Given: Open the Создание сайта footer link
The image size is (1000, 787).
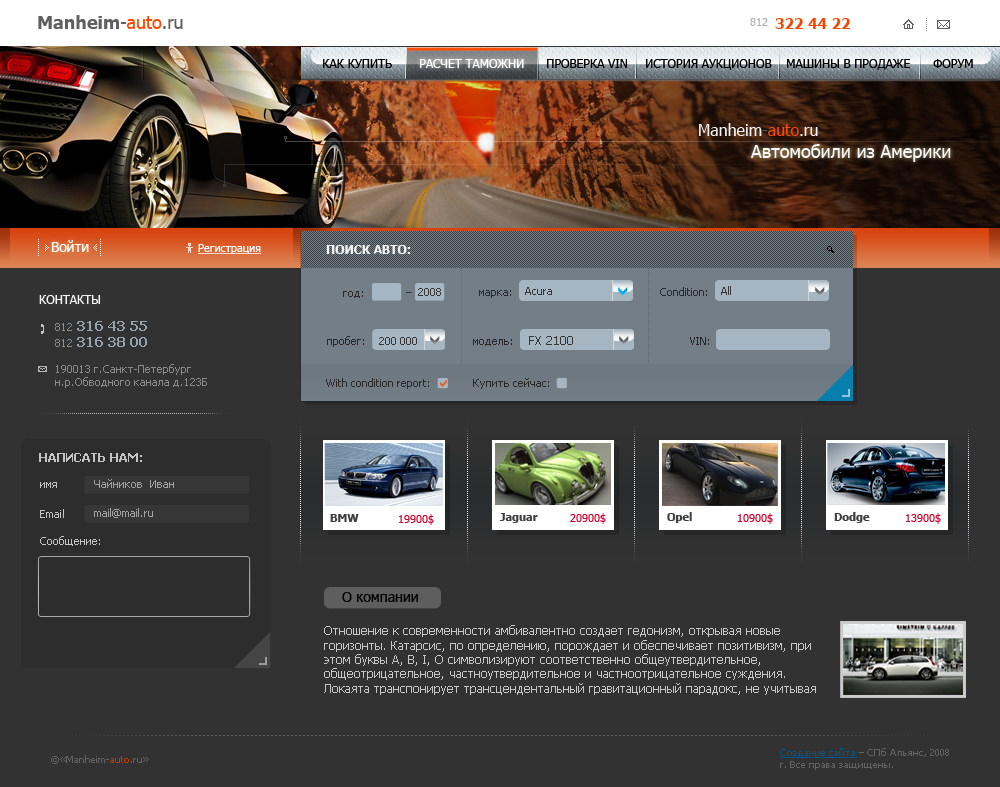Looking at the screenshot, I should click(818, 753).
